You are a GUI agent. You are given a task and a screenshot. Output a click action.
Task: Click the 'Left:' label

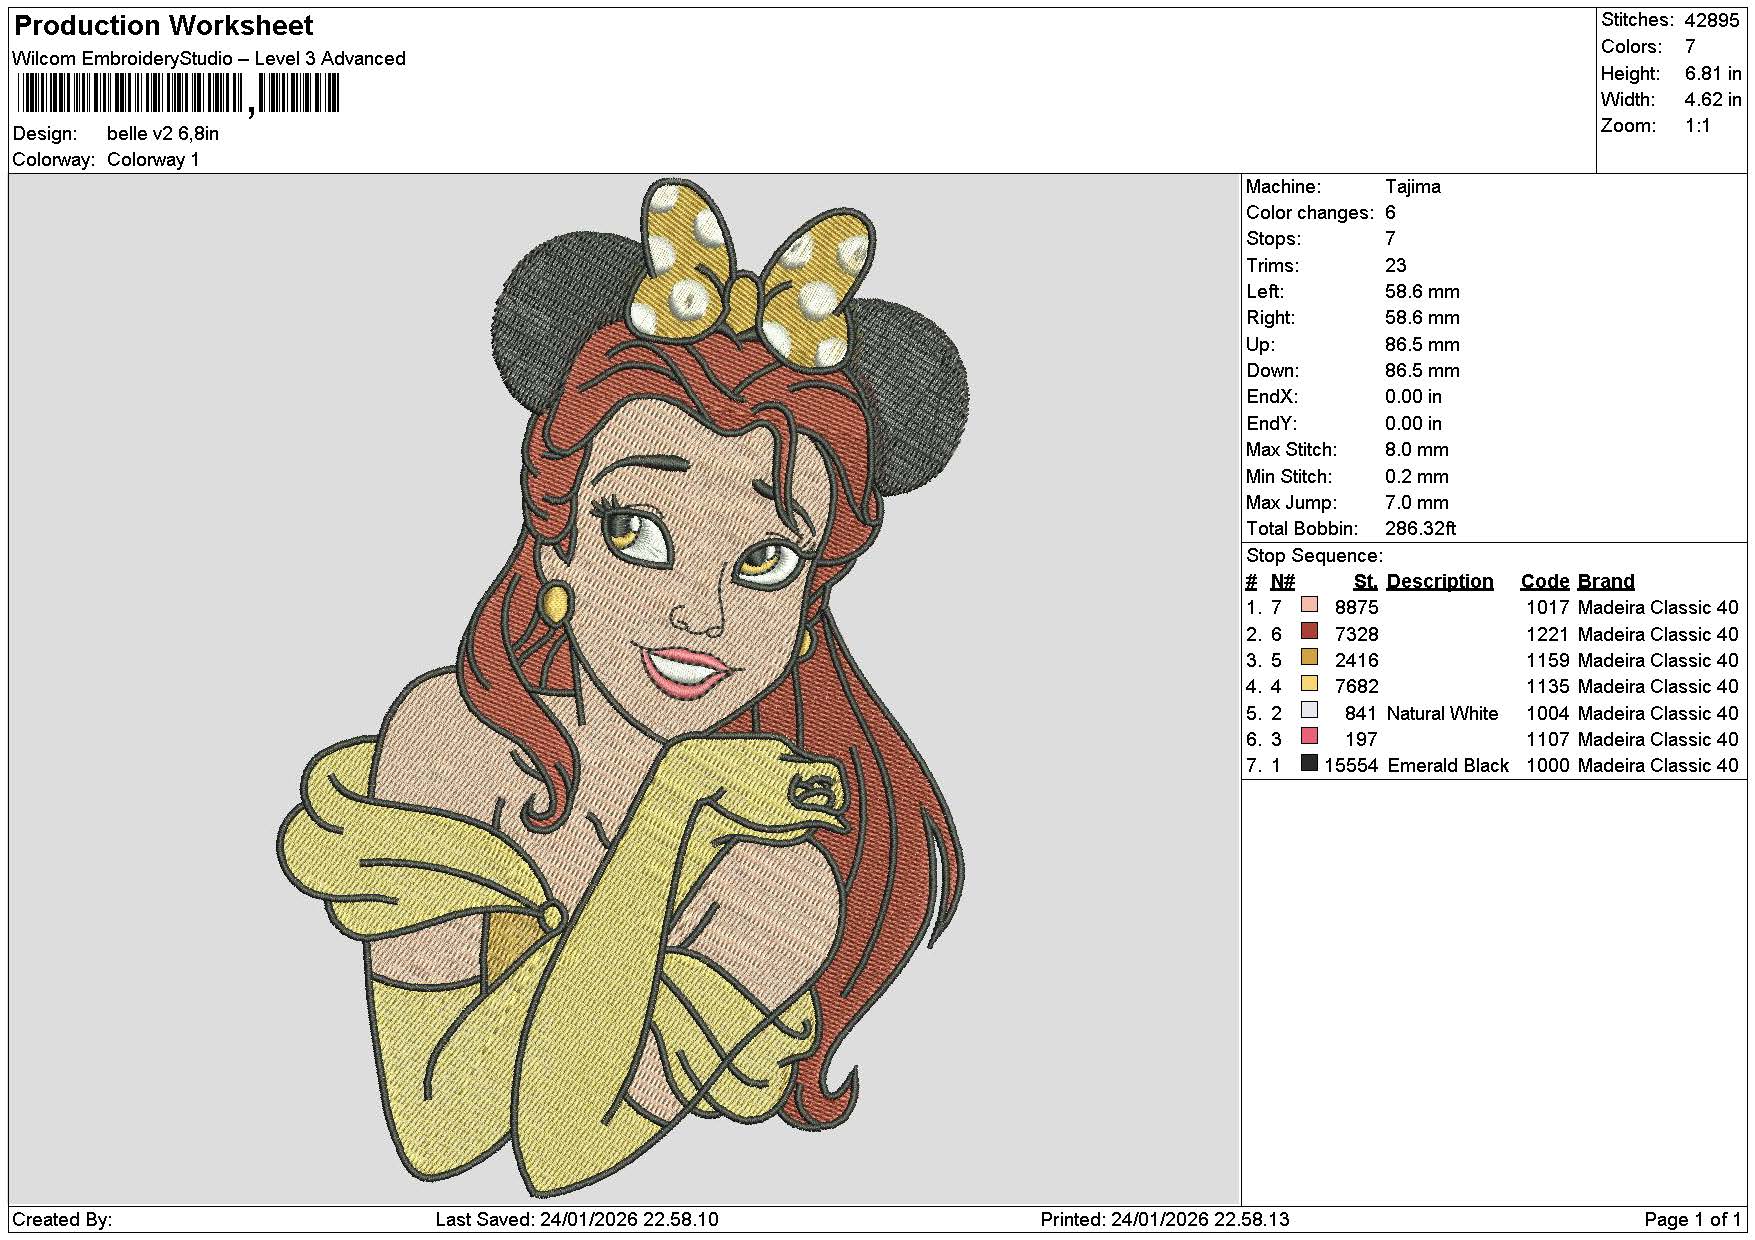pyautogui.click(x=1265, y=291)
